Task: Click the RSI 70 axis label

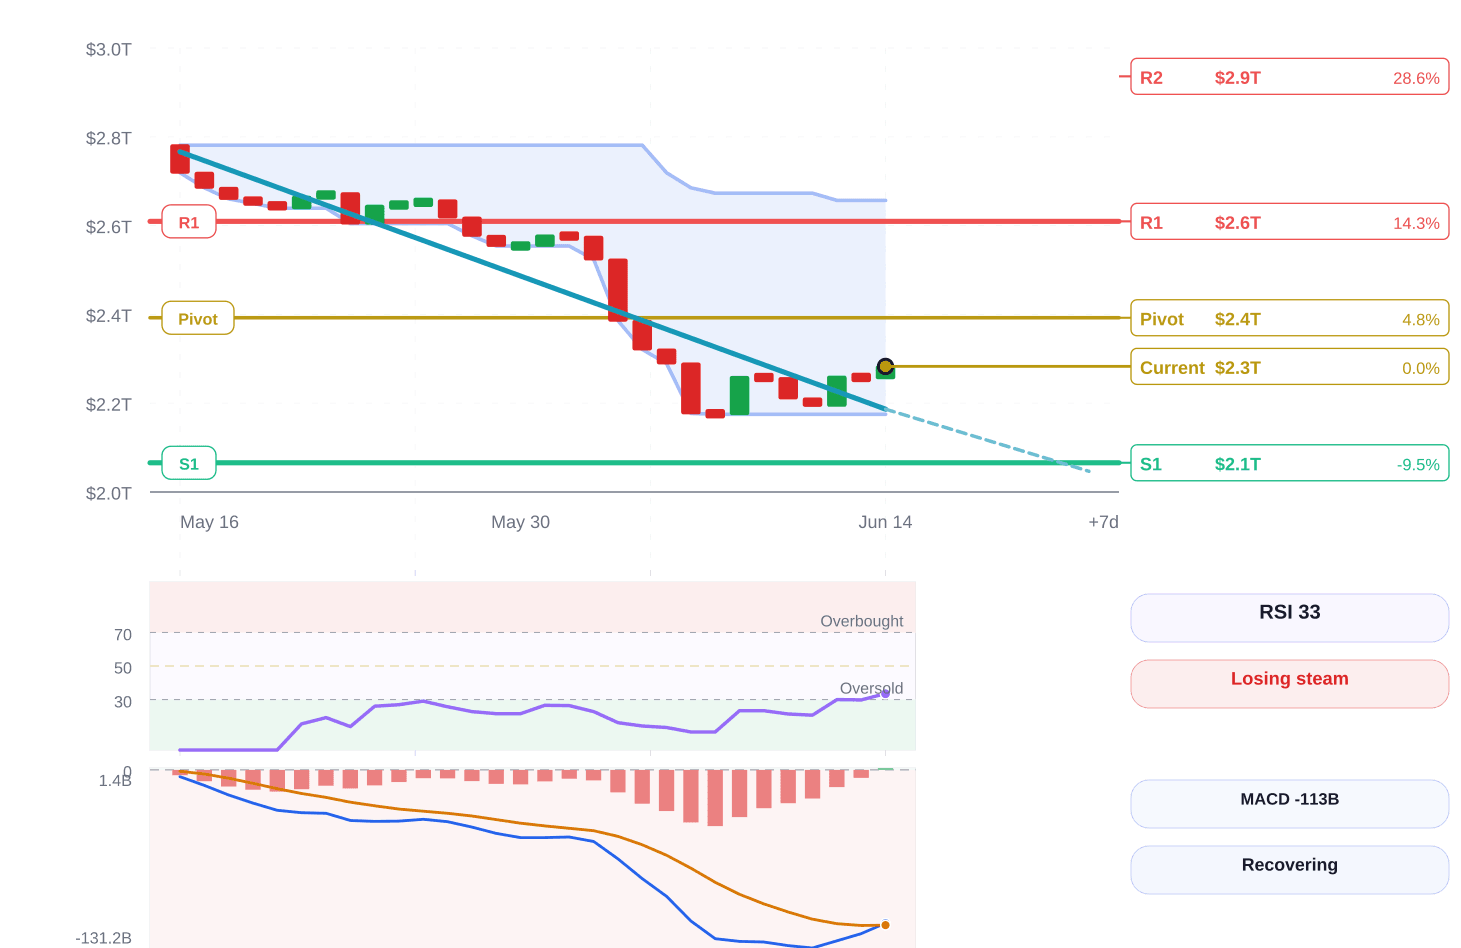Action: [x=123, y=634]
